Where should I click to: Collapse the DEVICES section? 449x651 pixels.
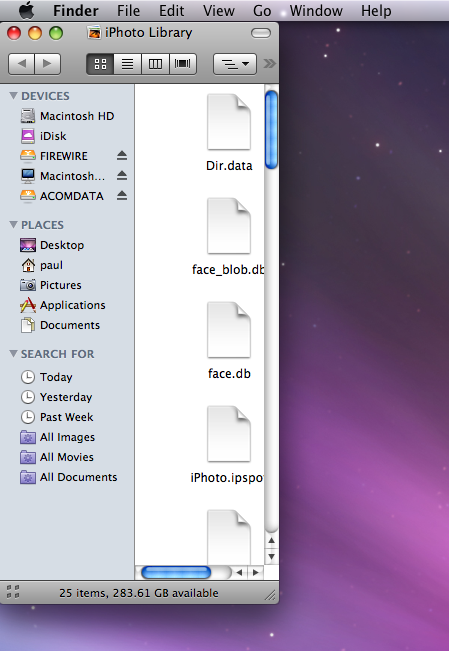pos(13,96)
